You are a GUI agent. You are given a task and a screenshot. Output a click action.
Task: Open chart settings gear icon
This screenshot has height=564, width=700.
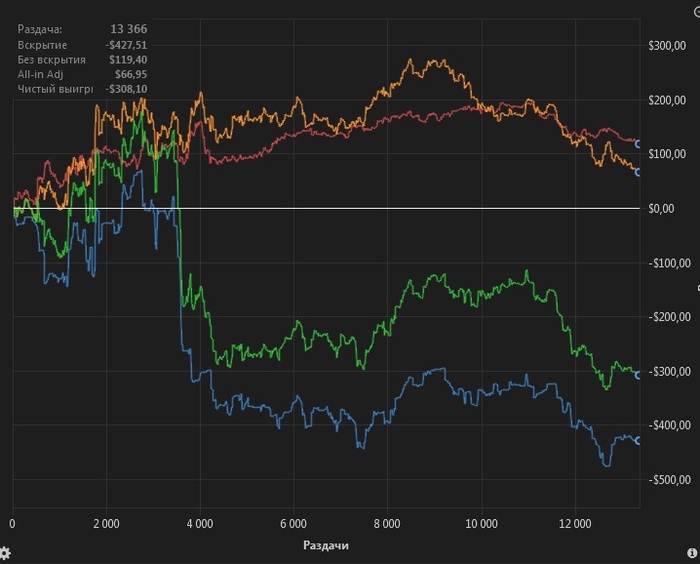(x=5, y=553)
